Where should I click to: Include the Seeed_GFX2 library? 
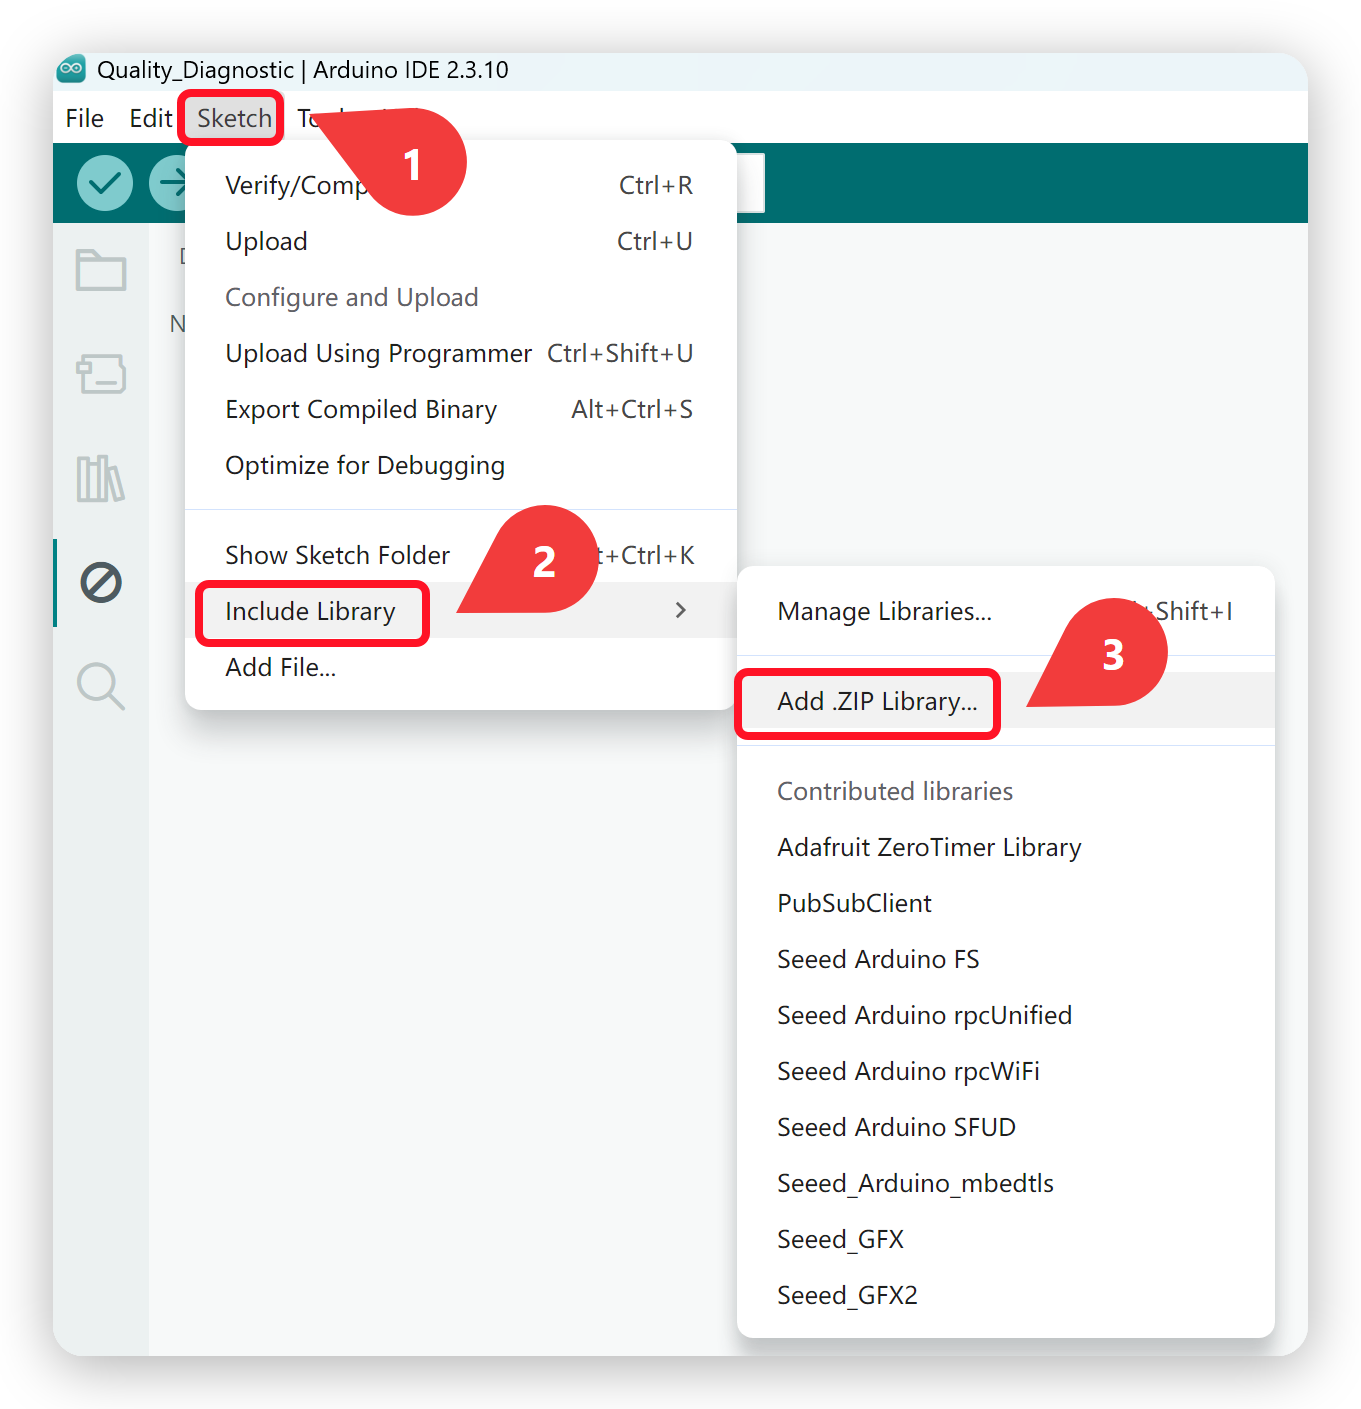1006,1295
